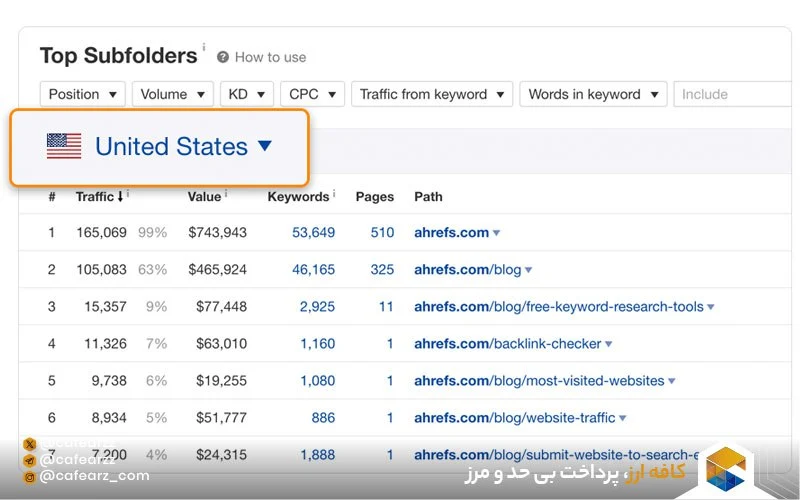This screenshot has width=800, height=500.
Task: Sort table by Traffic column header
Action: (x=99, y=196)
